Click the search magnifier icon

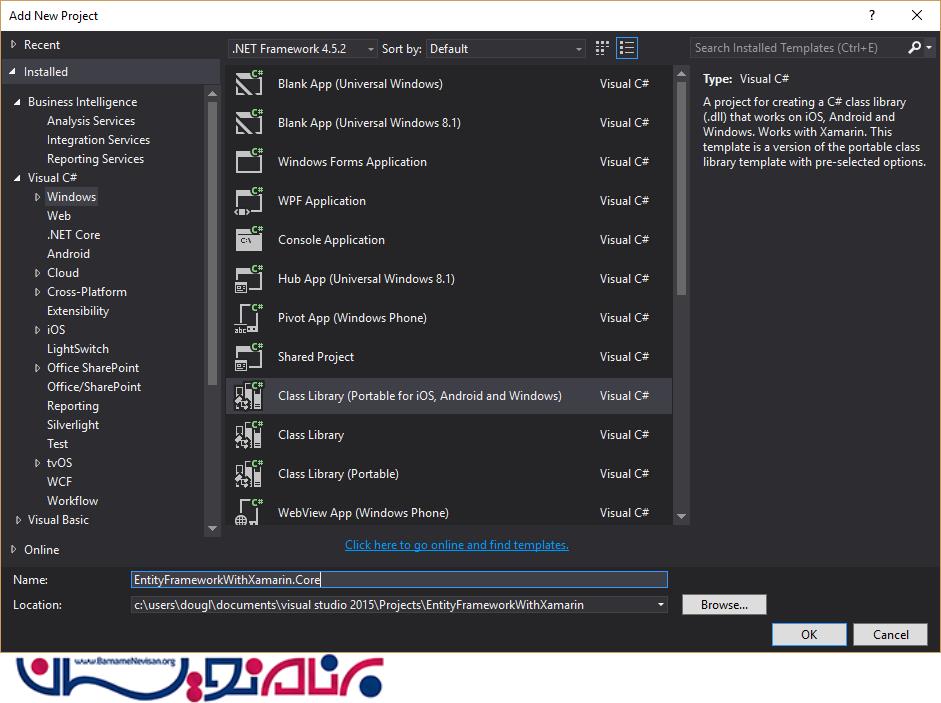[x=914, y=48]
